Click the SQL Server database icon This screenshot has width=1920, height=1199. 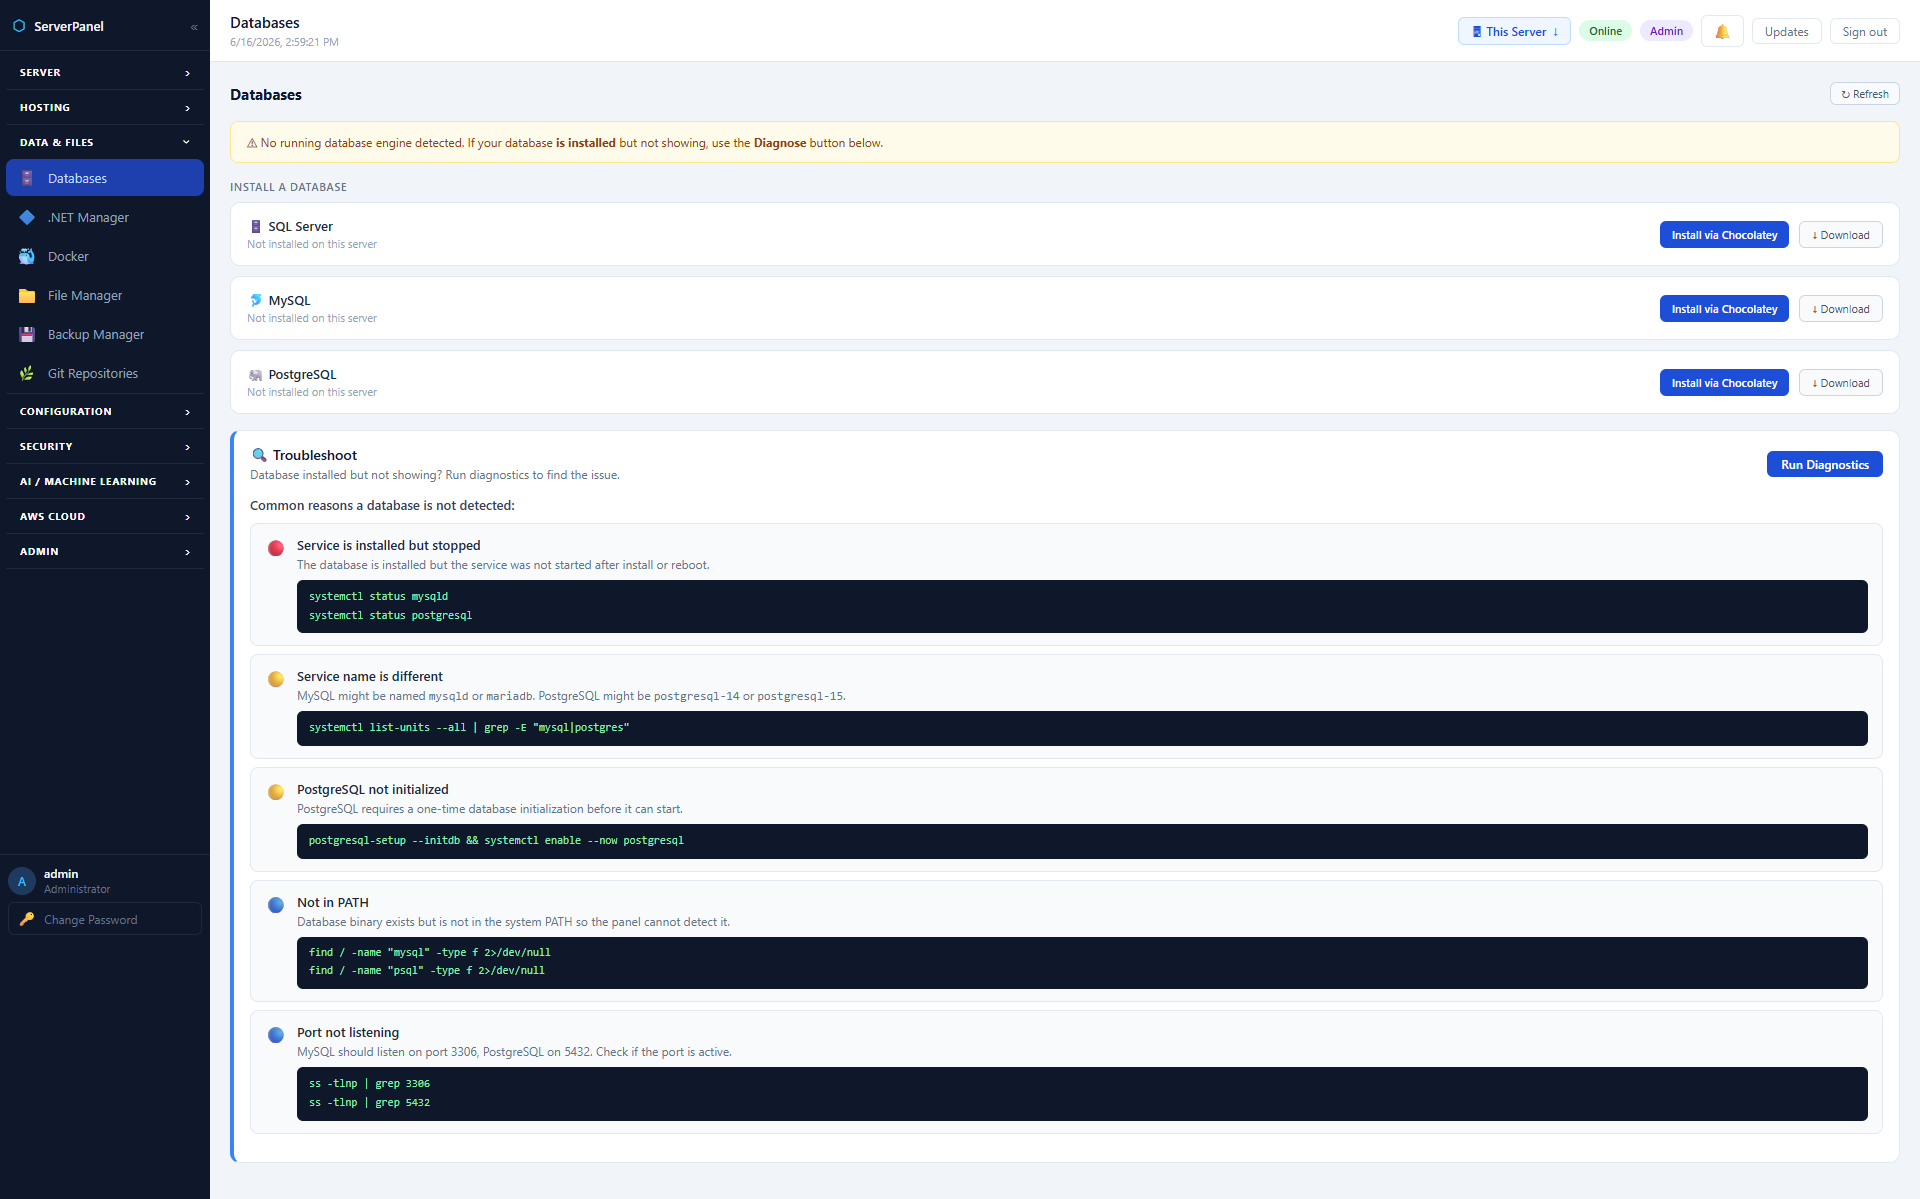point(256,227)
